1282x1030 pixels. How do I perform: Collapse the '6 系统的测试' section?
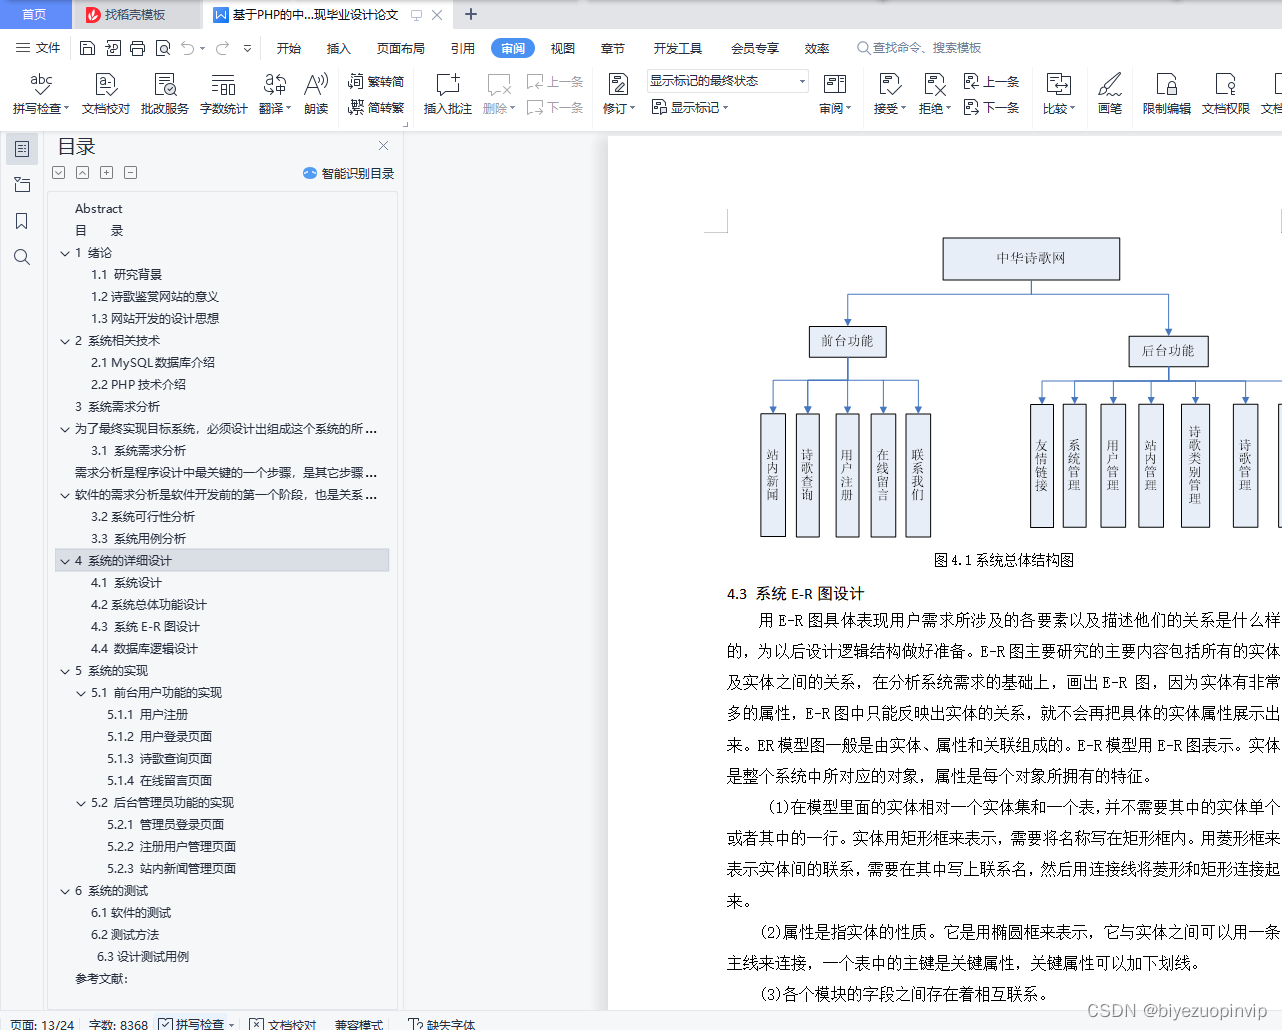pos(65,891)
